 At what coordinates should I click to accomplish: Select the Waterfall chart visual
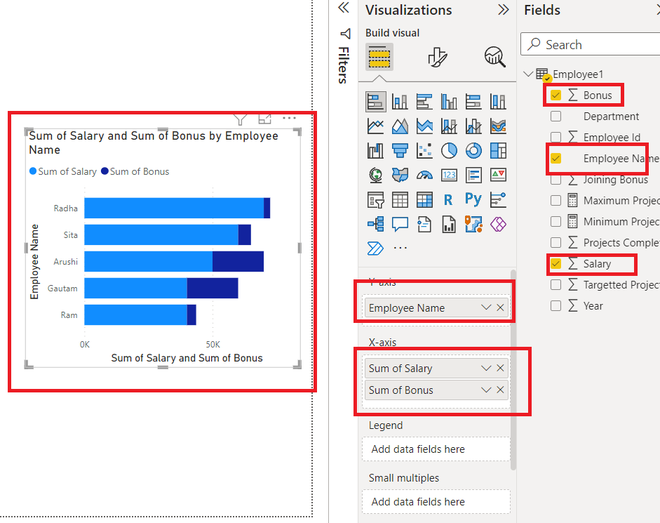click(x=375, y=151)
